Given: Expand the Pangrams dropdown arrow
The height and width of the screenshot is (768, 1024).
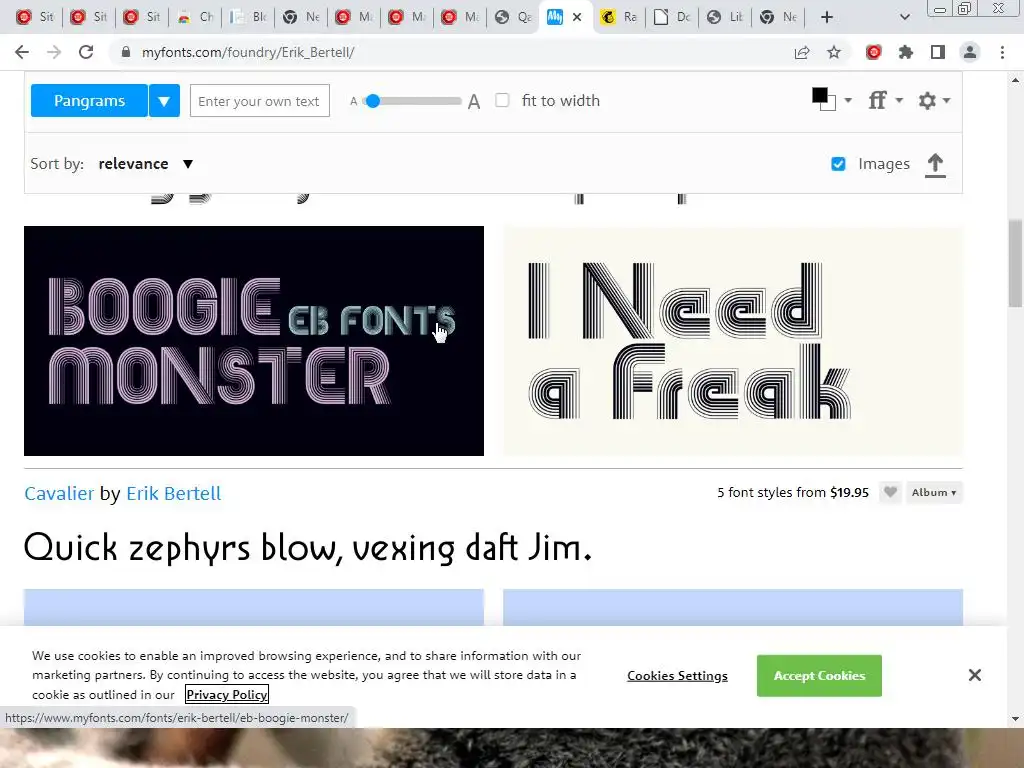Looking at the screenshot, I should pyautogui.click(x=164, y=101).
